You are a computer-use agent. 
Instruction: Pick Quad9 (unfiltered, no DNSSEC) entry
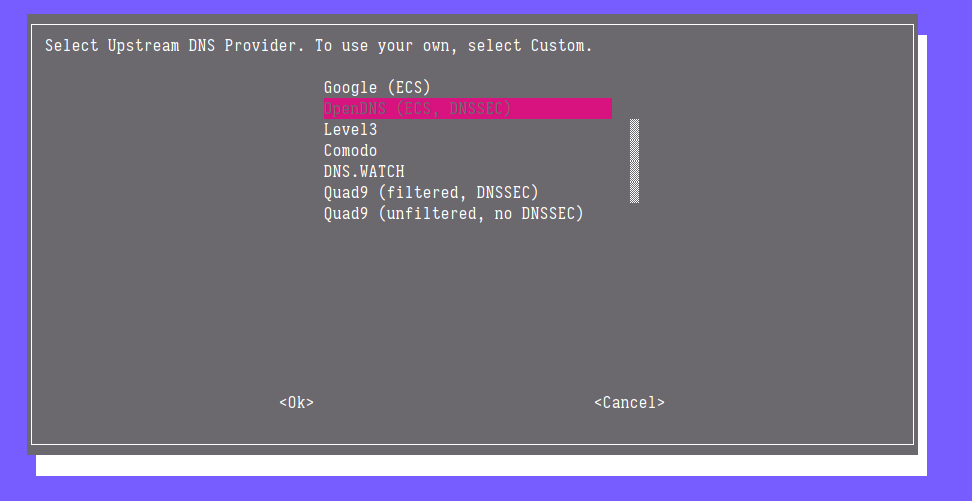pyautogui.click(x=453, y=214)
